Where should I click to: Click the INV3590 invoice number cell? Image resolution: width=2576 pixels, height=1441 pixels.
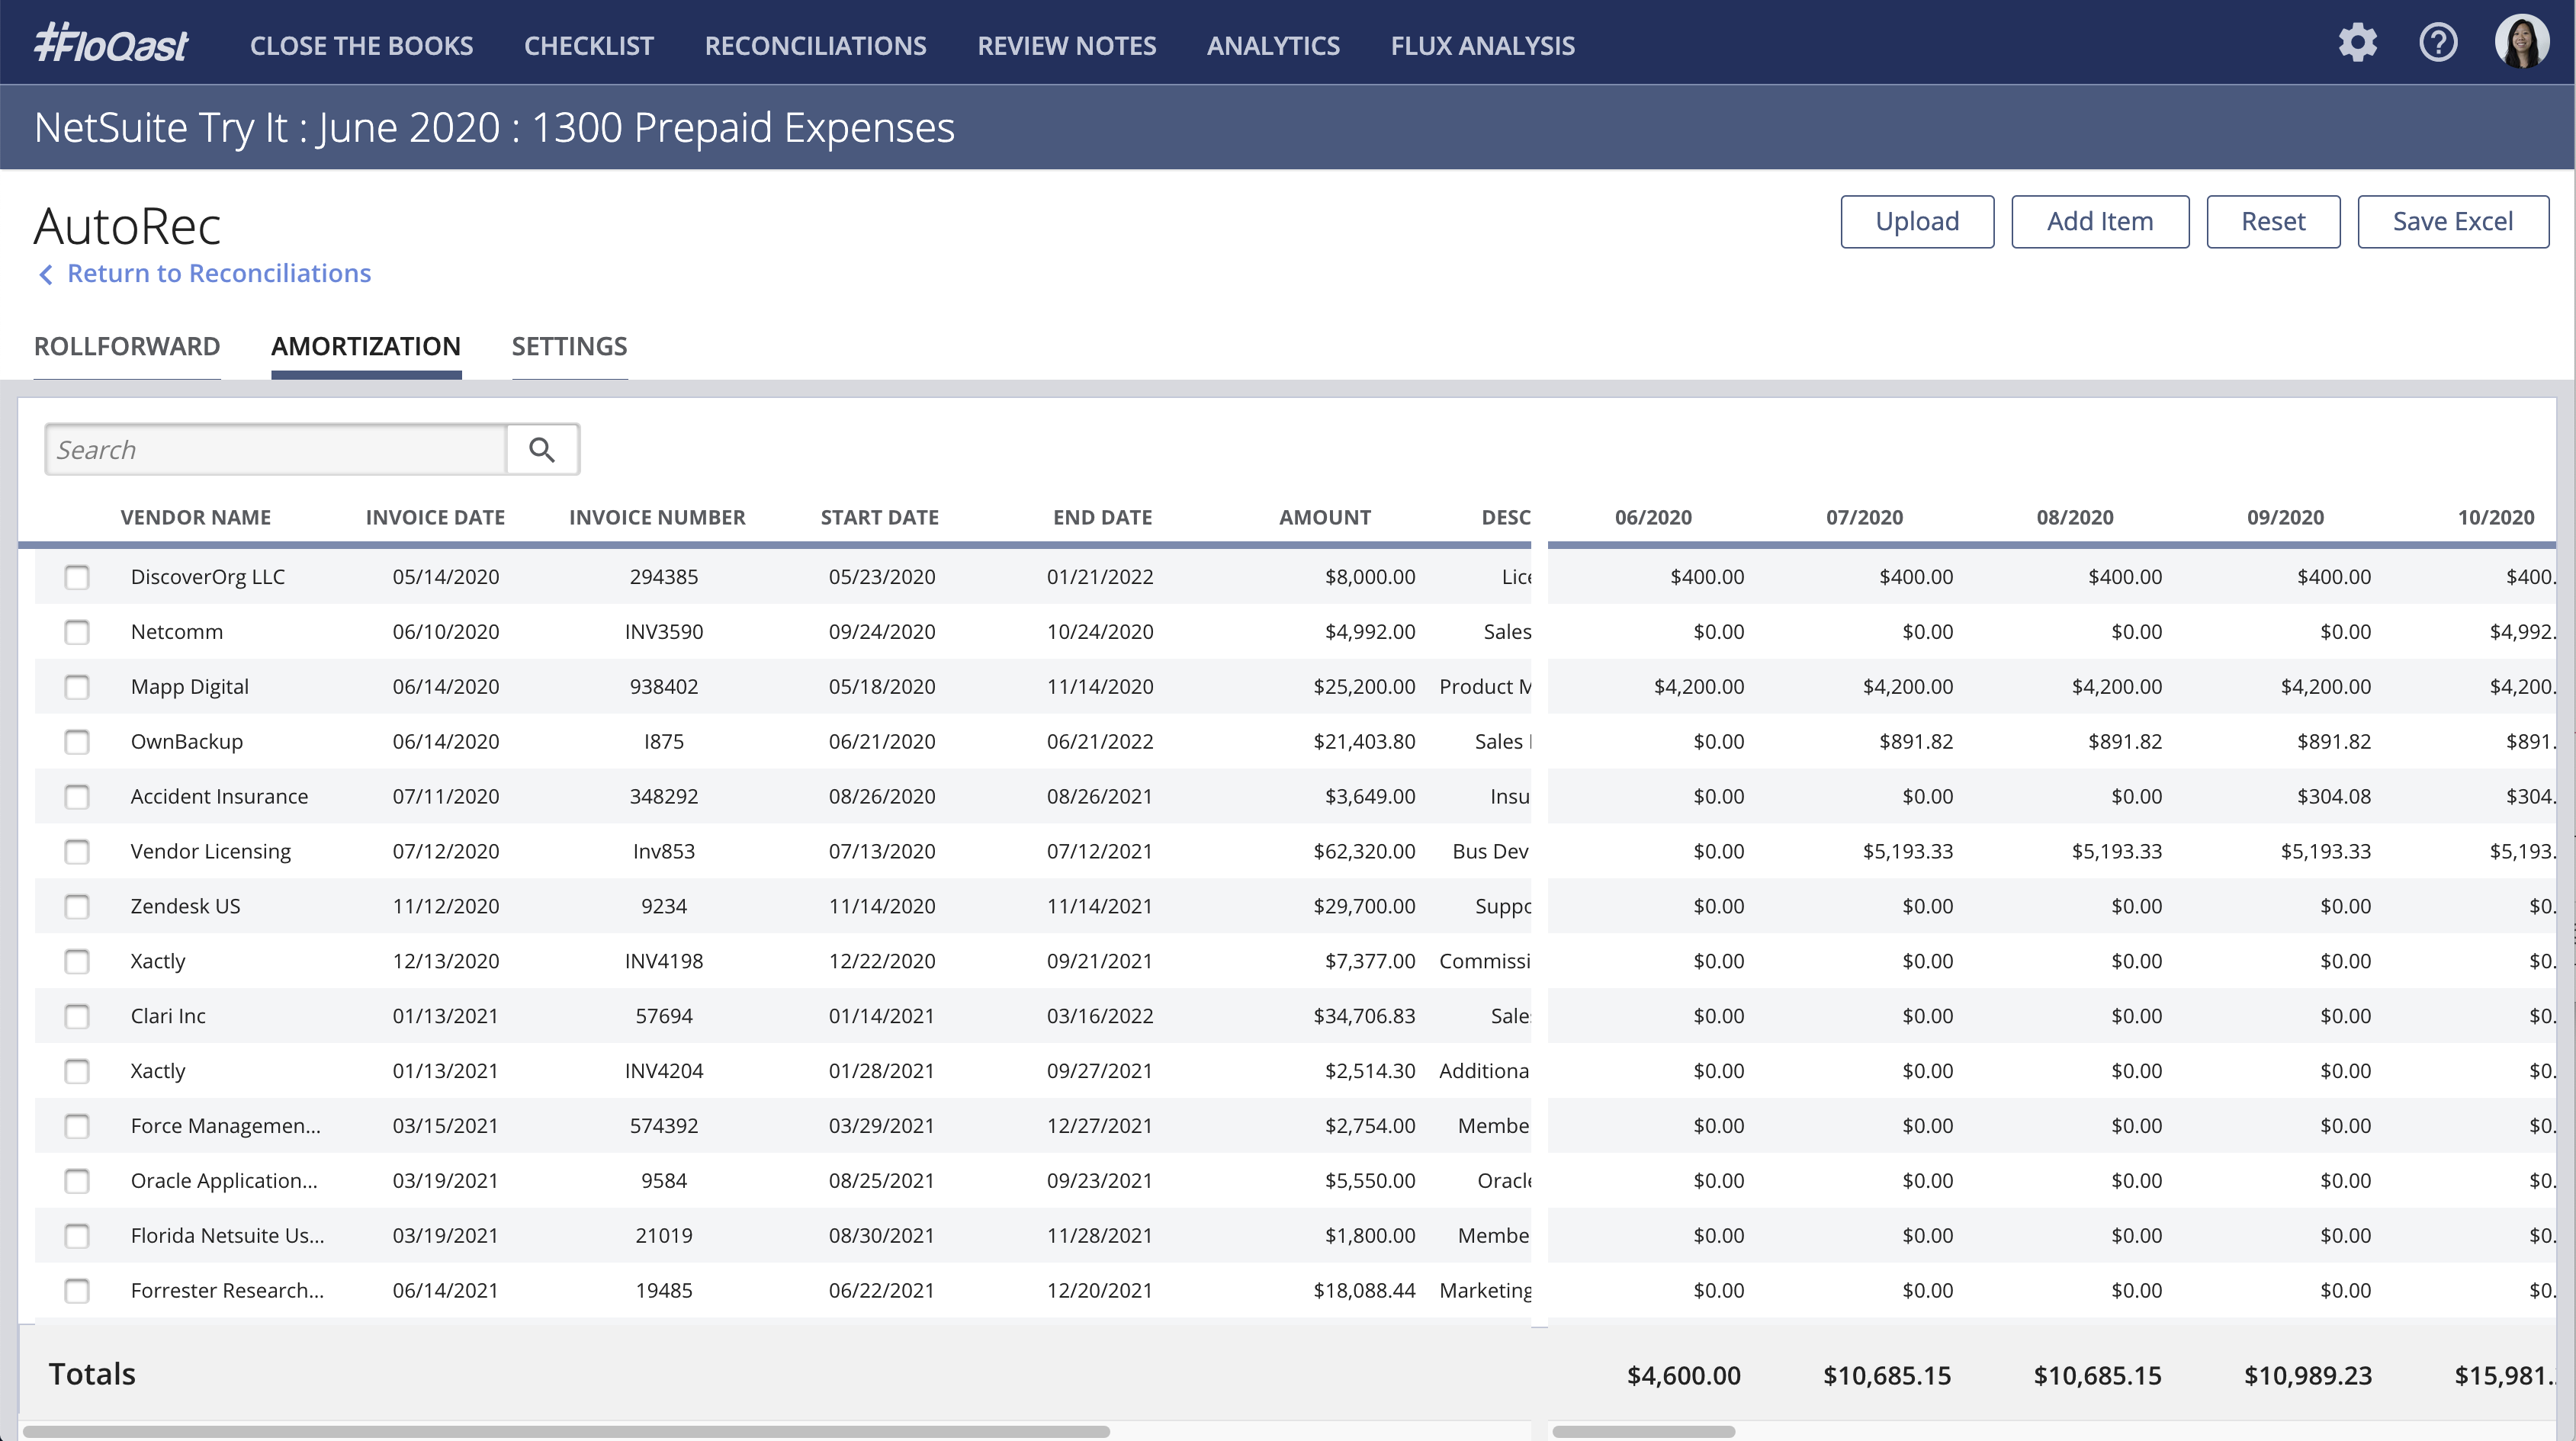664,632
